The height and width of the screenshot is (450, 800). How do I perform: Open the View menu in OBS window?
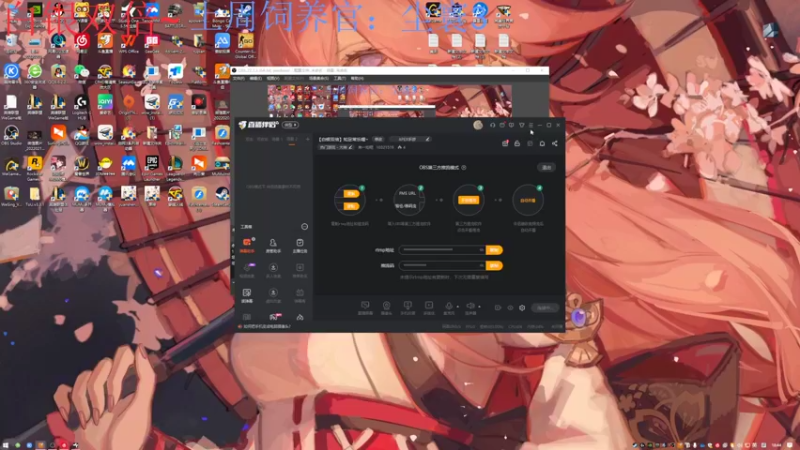(273, 79)
